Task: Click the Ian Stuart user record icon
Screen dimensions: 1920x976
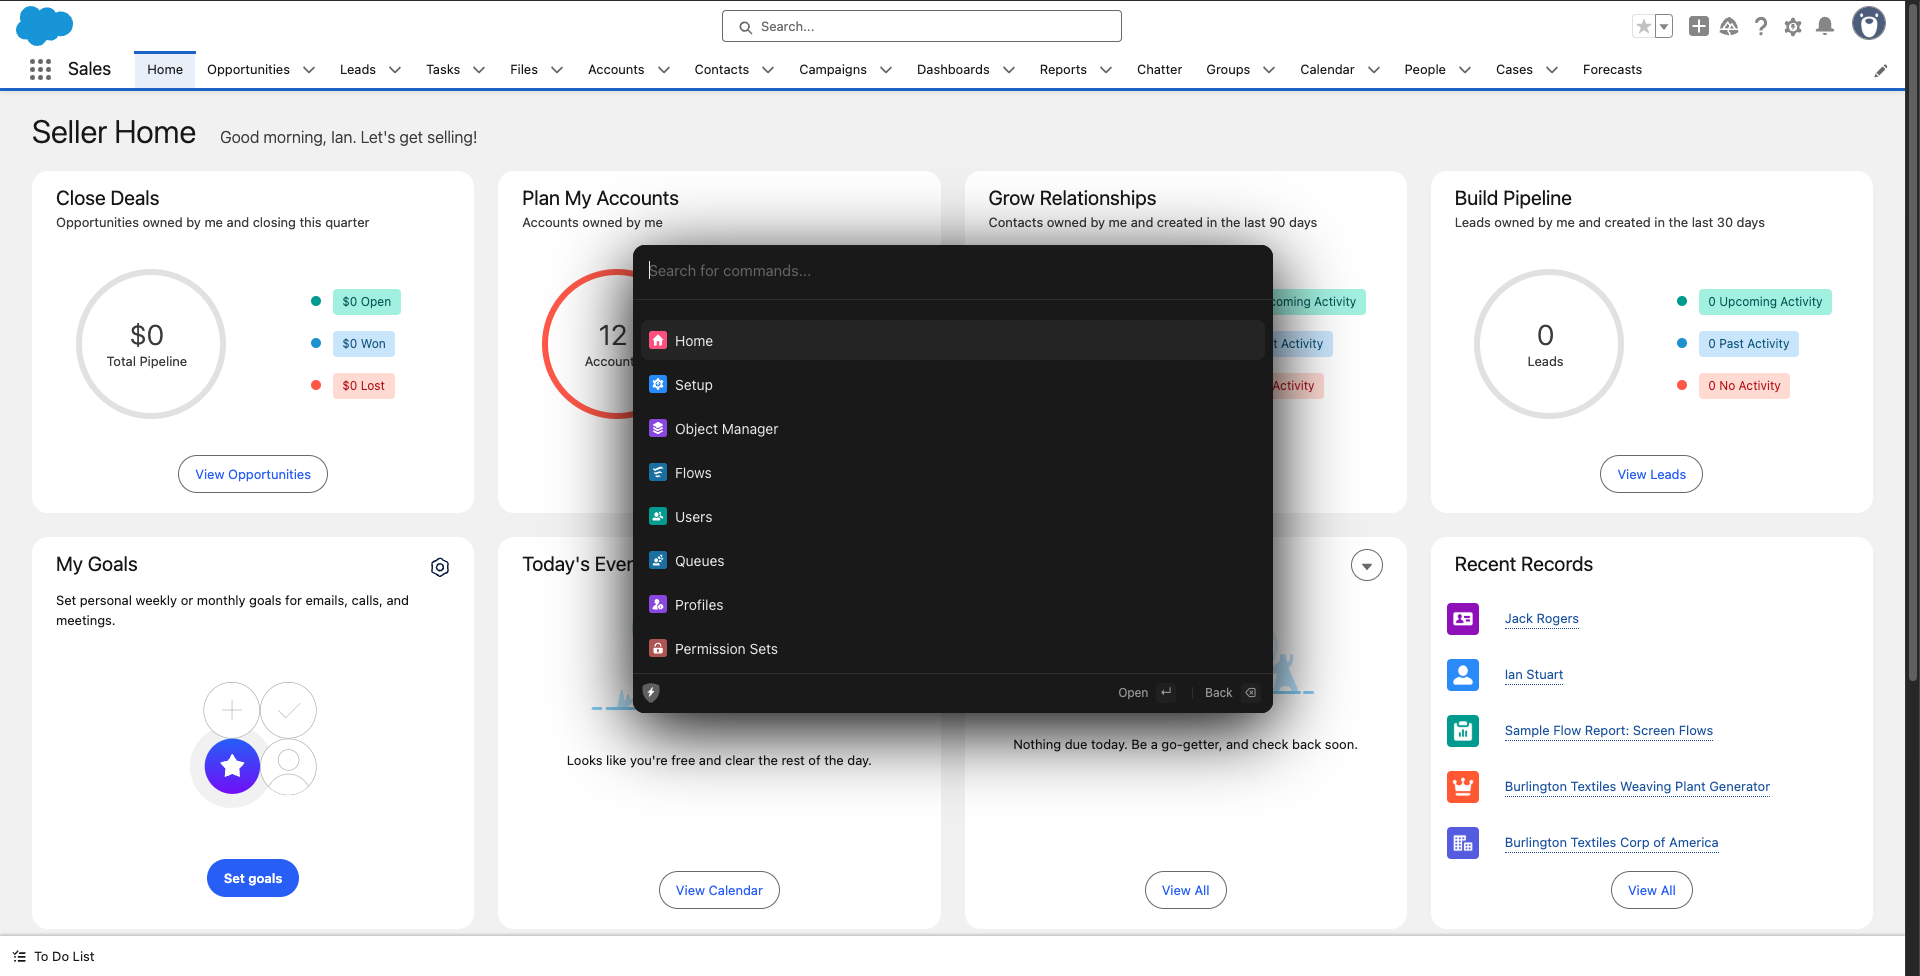Action: point(1463,675)
